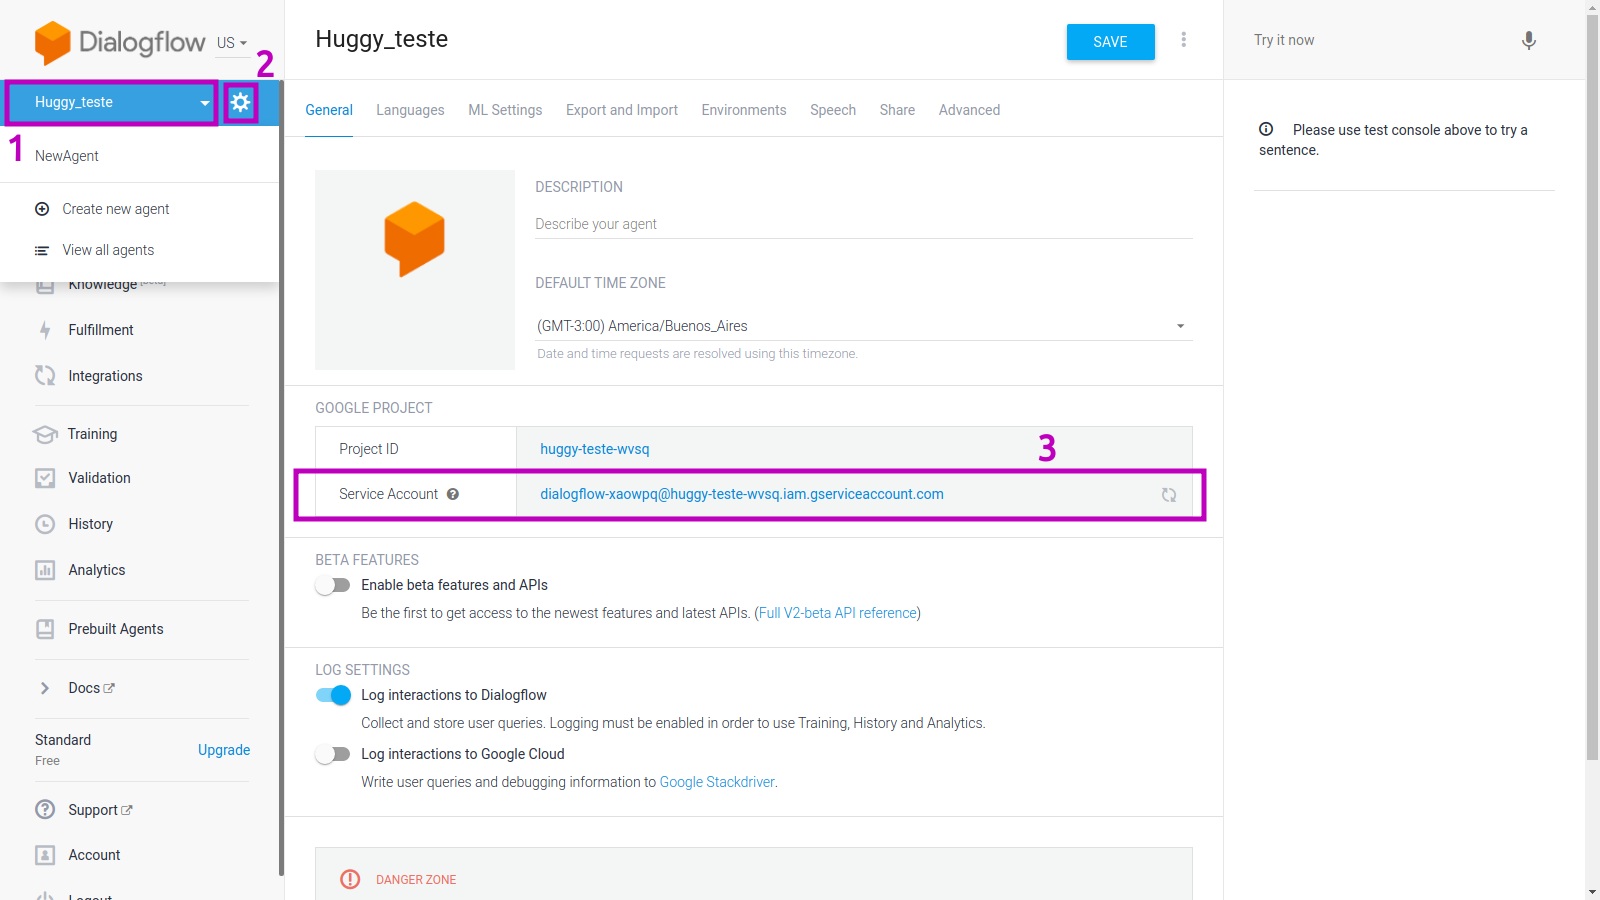The image size is (1600, 900).
Task: Activate the microphone in Try it now
Action: pyautogui.click(x=1528, y=41)
